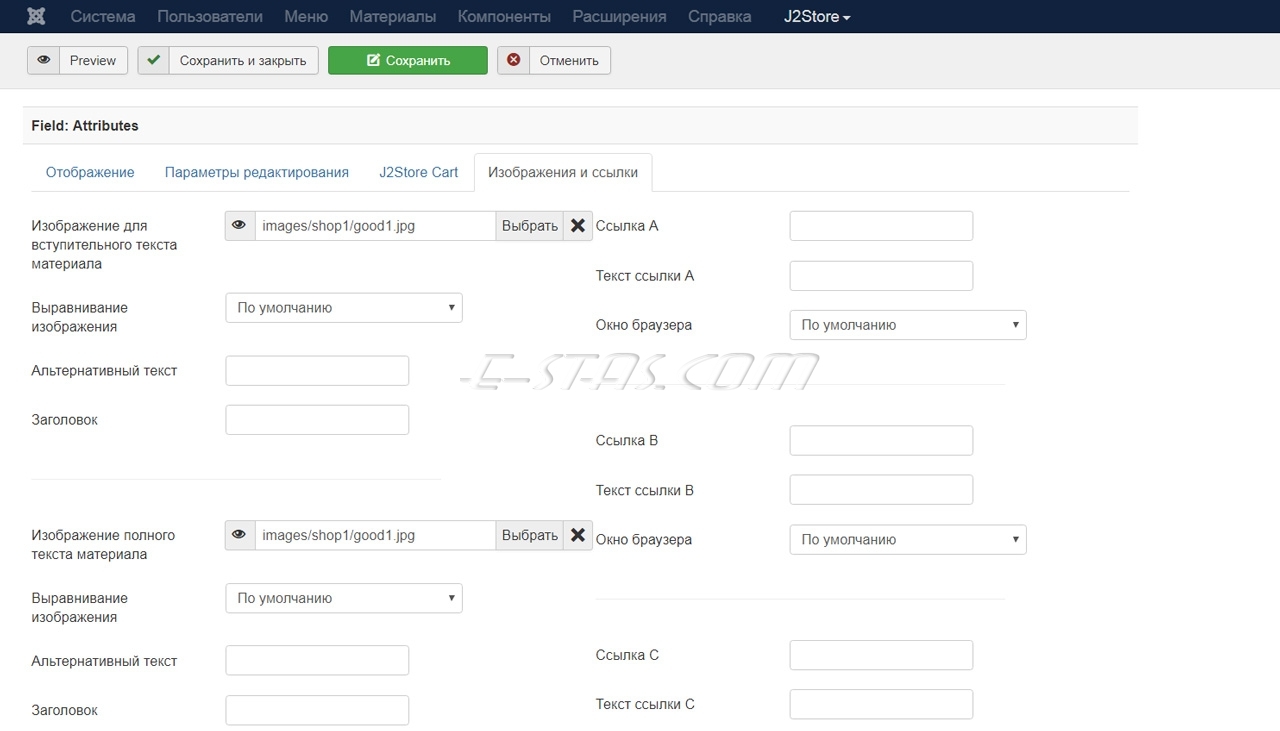Open the Меню menu
Image resolution: width=1280 pixels, height=731 pixels.
click(x=306, y=16)
